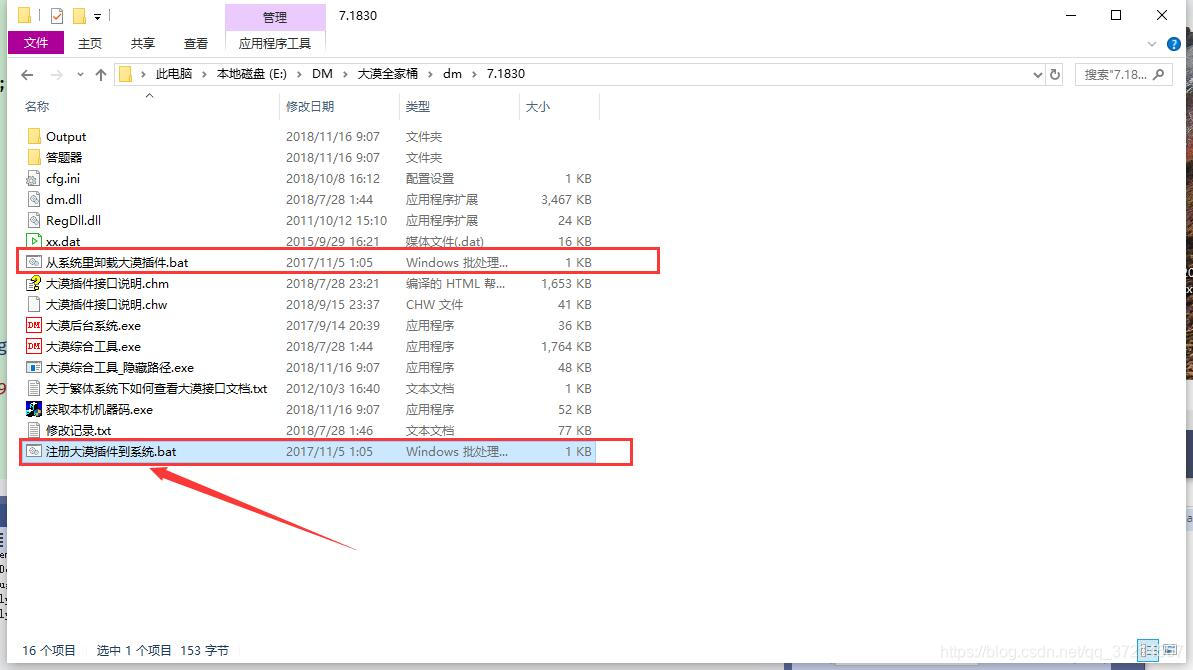Switch to the 主页 ribbon tab
The width and height of the screenshot is (1193, 670).
[90, 43]
